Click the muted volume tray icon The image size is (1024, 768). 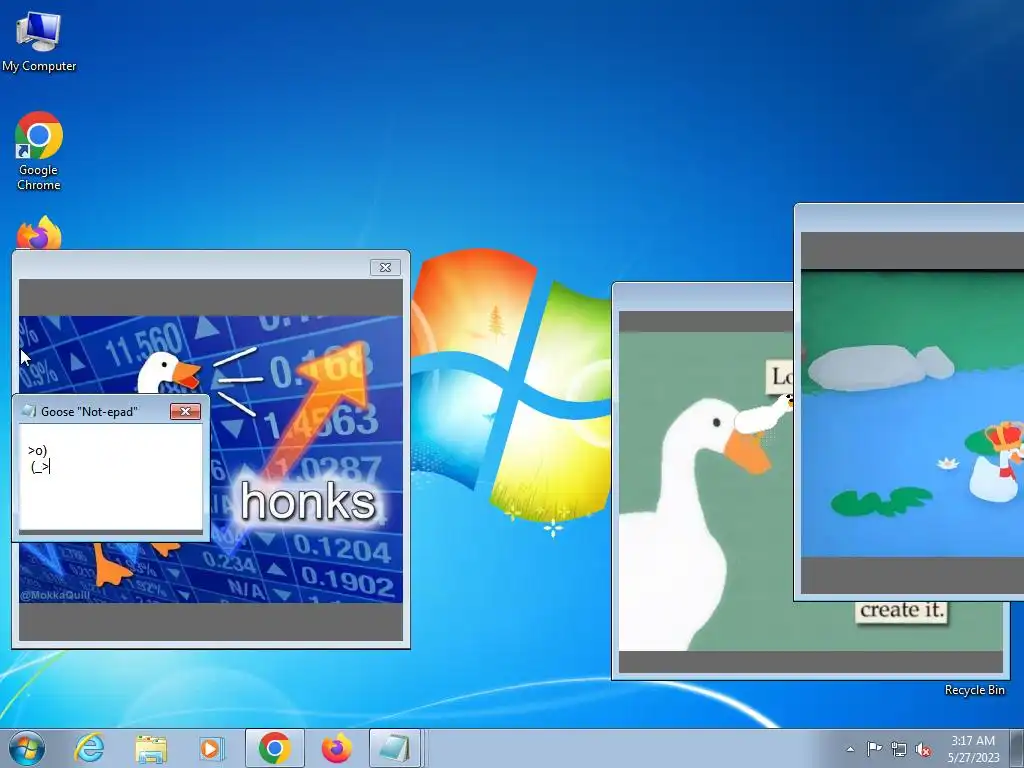(x=923, y=749)
